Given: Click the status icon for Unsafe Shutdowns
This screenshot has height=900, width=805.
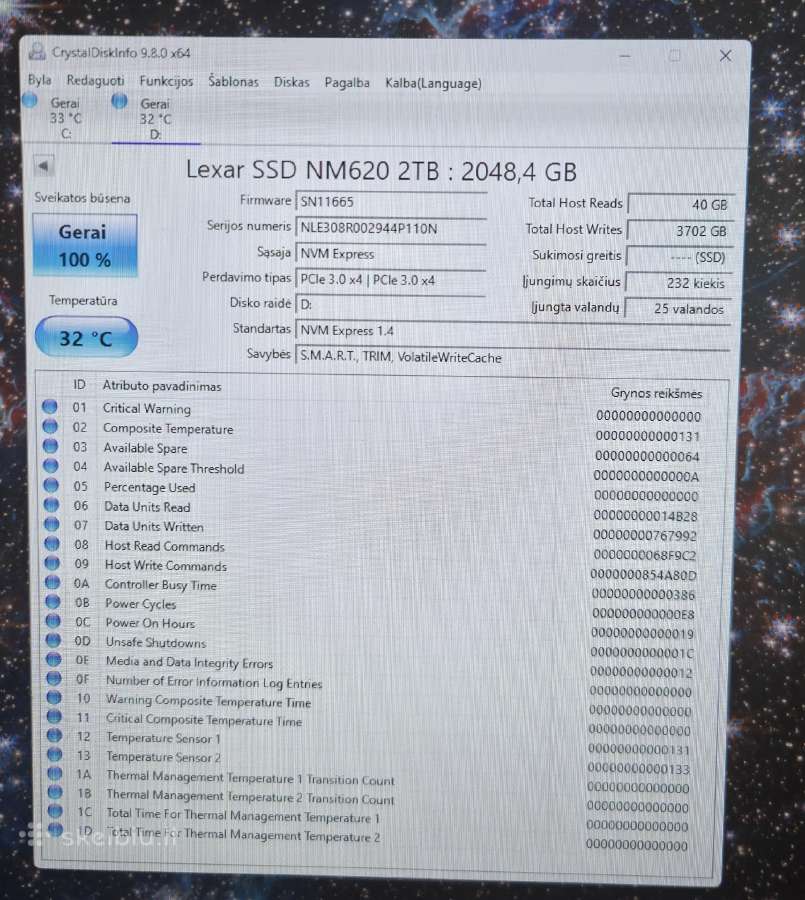Looking at the screenshot, I should coord(53,640).
